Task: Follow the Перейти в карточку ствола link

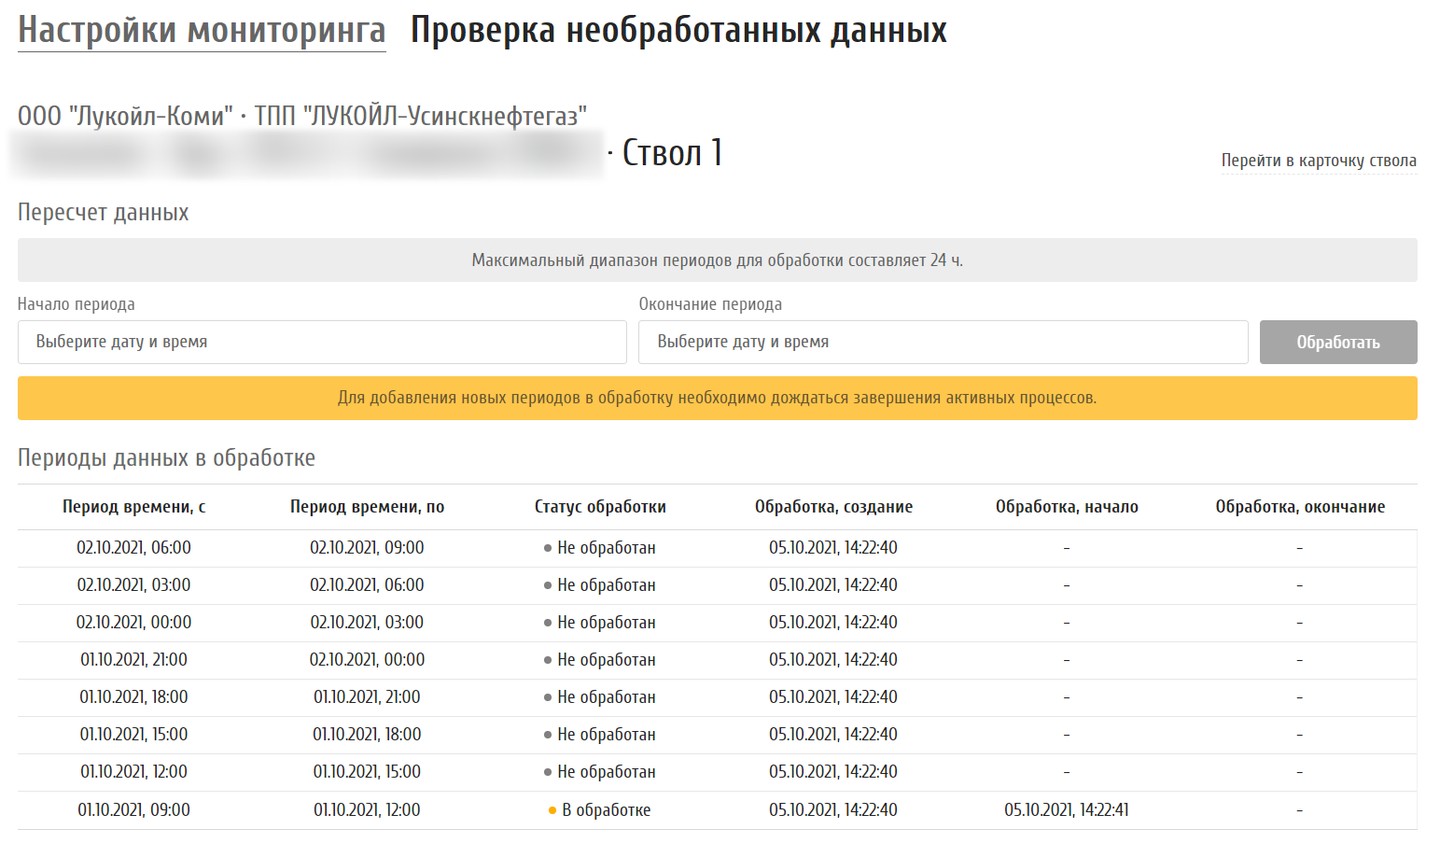Action: coord(1318,160)
